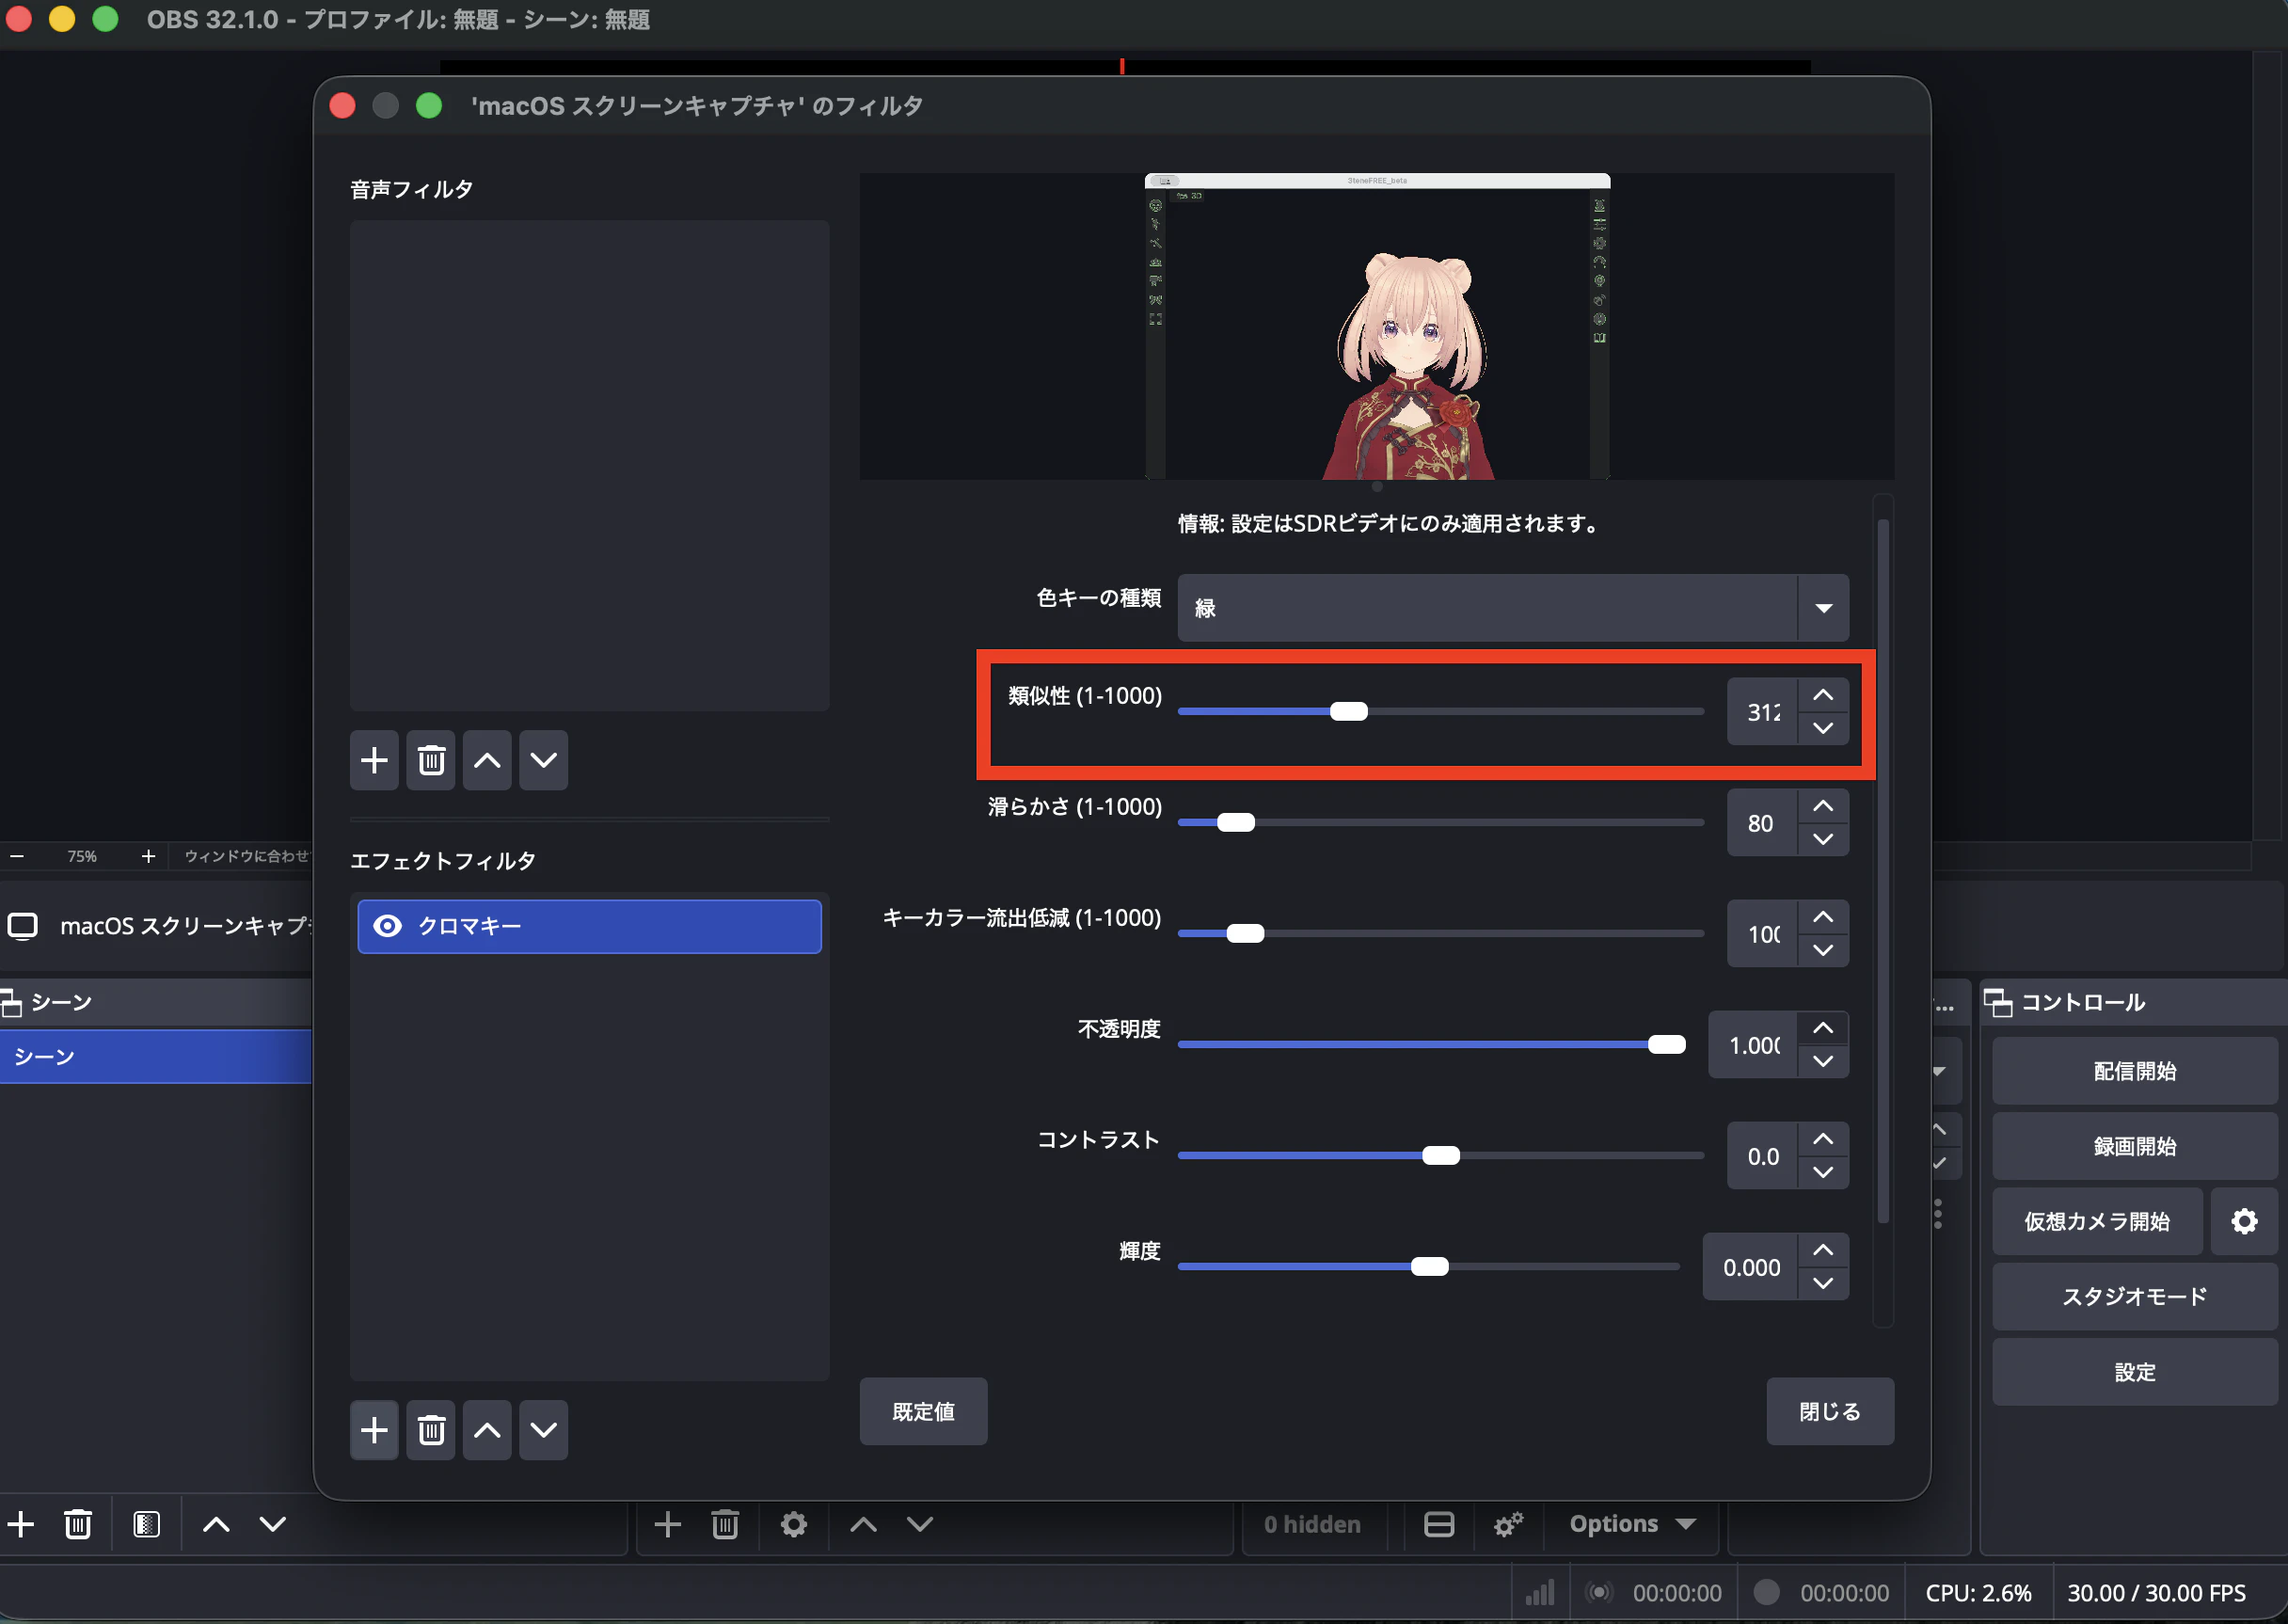The width and height of the screenshot is (2288, 1624).
Task: Click the 滑らかさ value input field
Action: tap(1762, 823)
